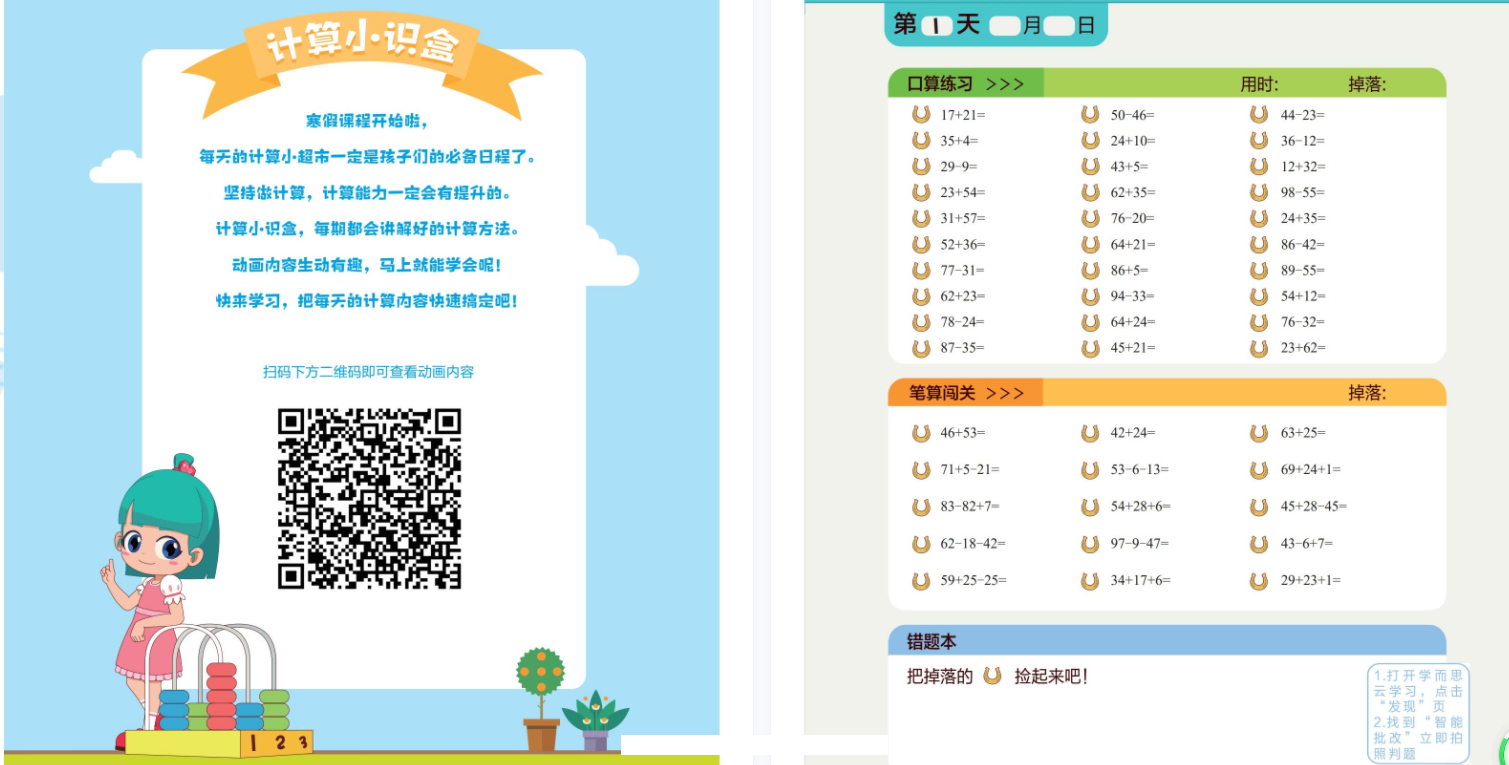Screen dimensions: 1509x765
Task: Click the equation text 36-12=
Action: coord(1303,141)
